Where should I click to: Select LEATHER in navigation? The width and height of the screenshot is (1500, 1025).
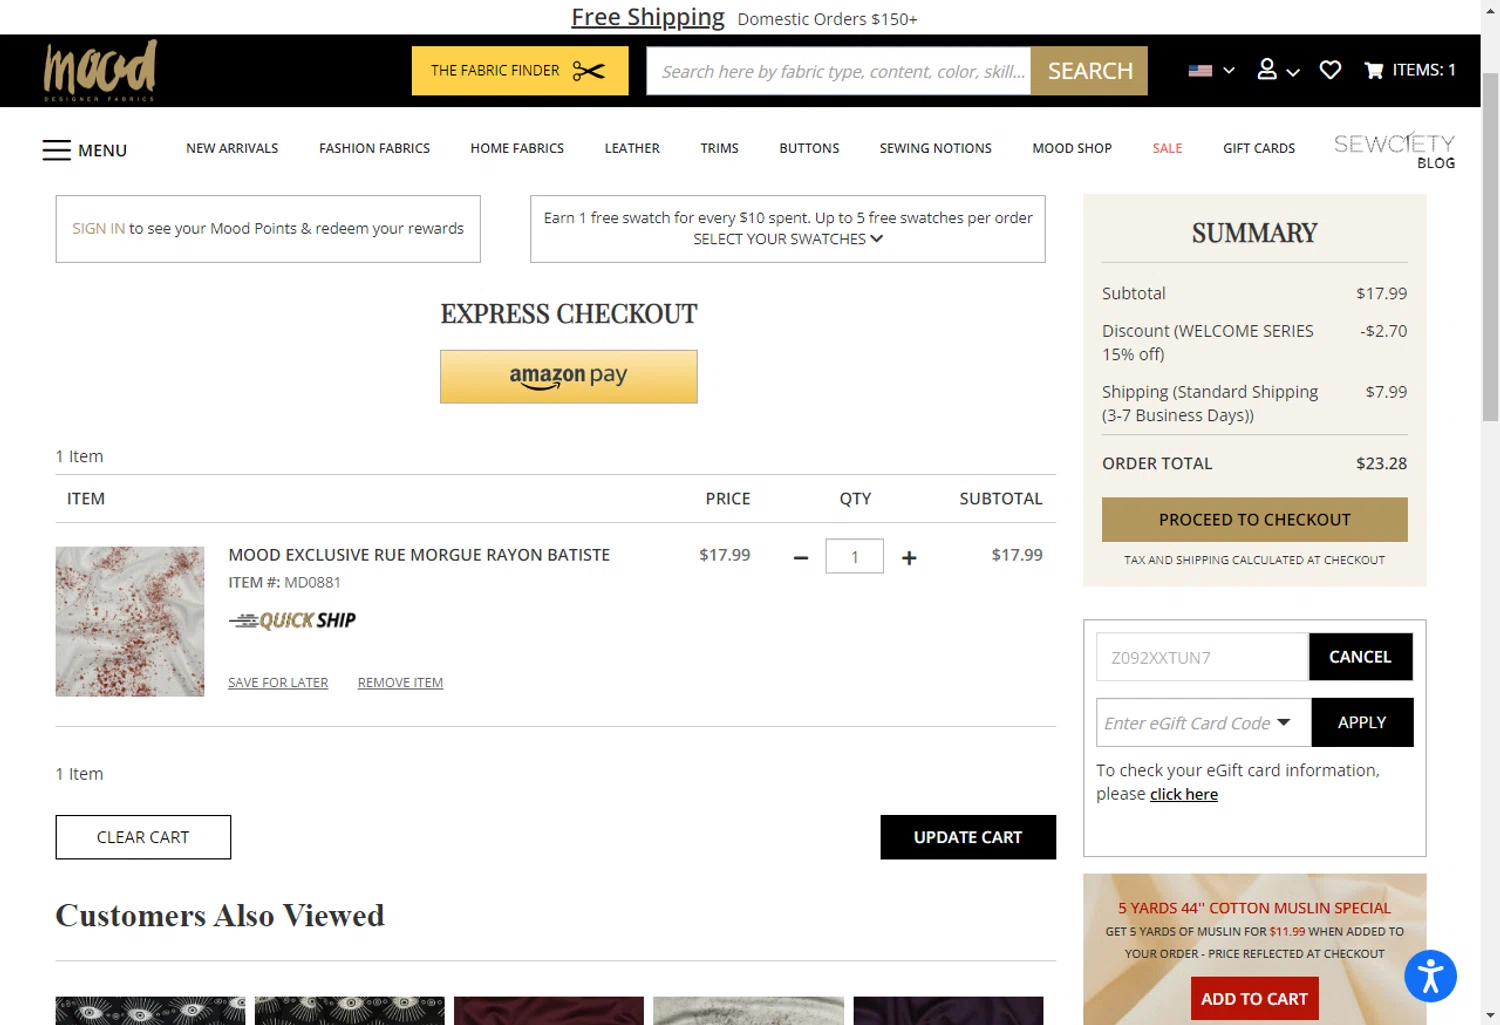[x=632, y=148]
